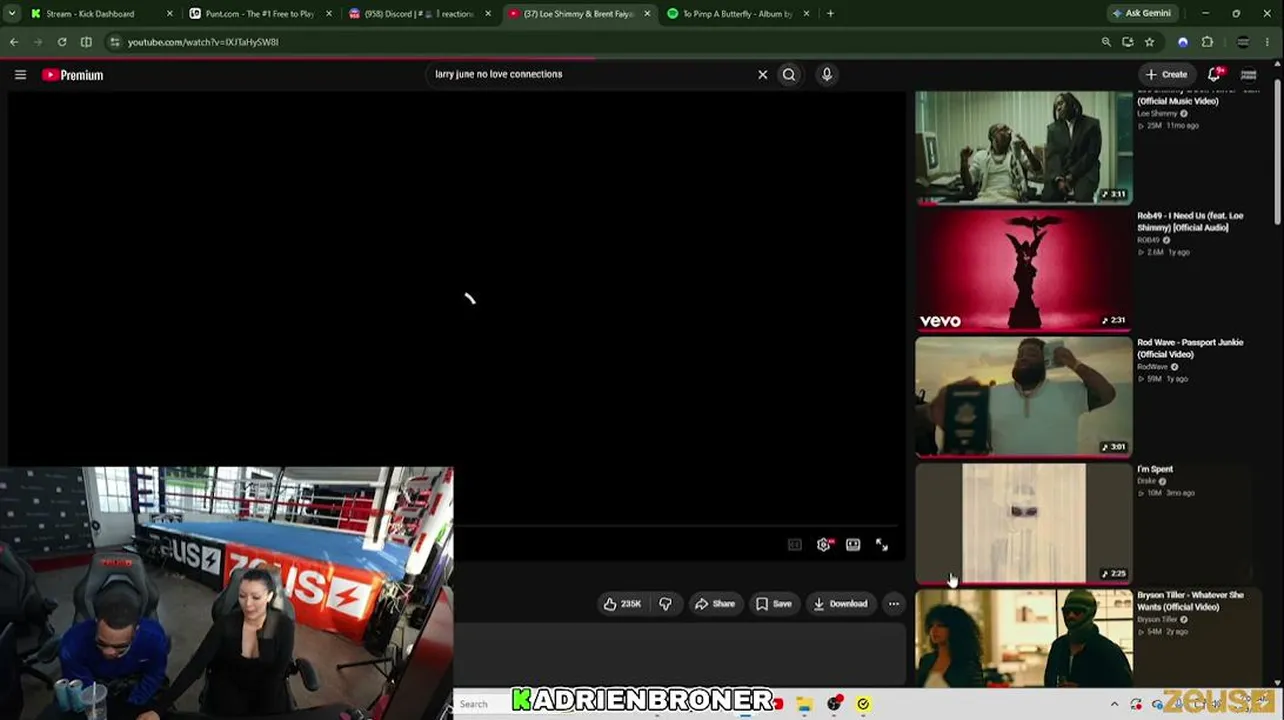This screenshot has width=1284, height=720.
Task: Save the video to a playlist
Action: pos(774,604)
